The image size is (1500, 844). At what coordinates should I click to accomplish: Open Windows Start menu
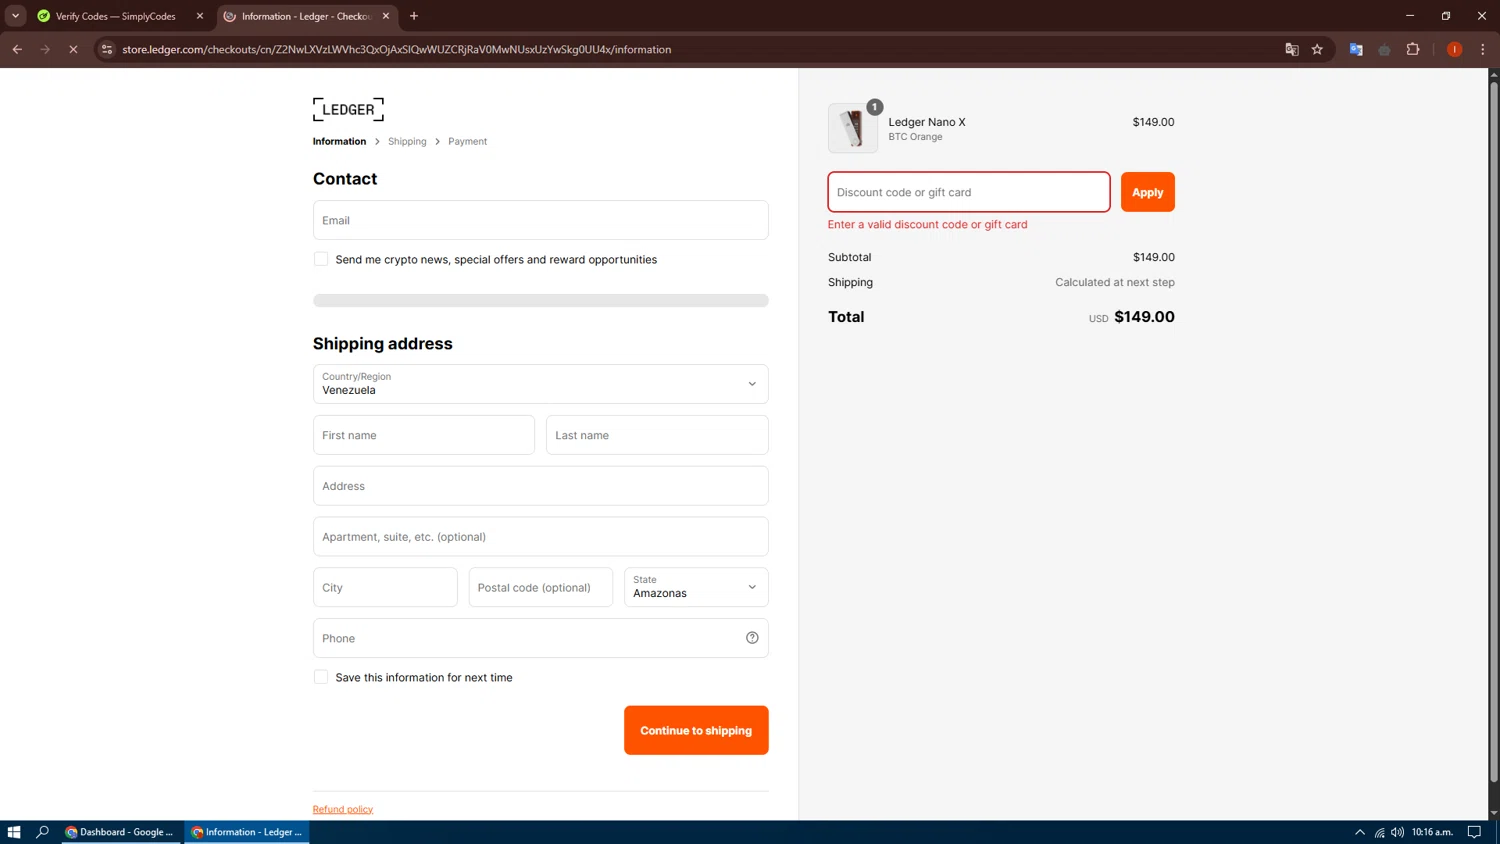coord(14,832)
